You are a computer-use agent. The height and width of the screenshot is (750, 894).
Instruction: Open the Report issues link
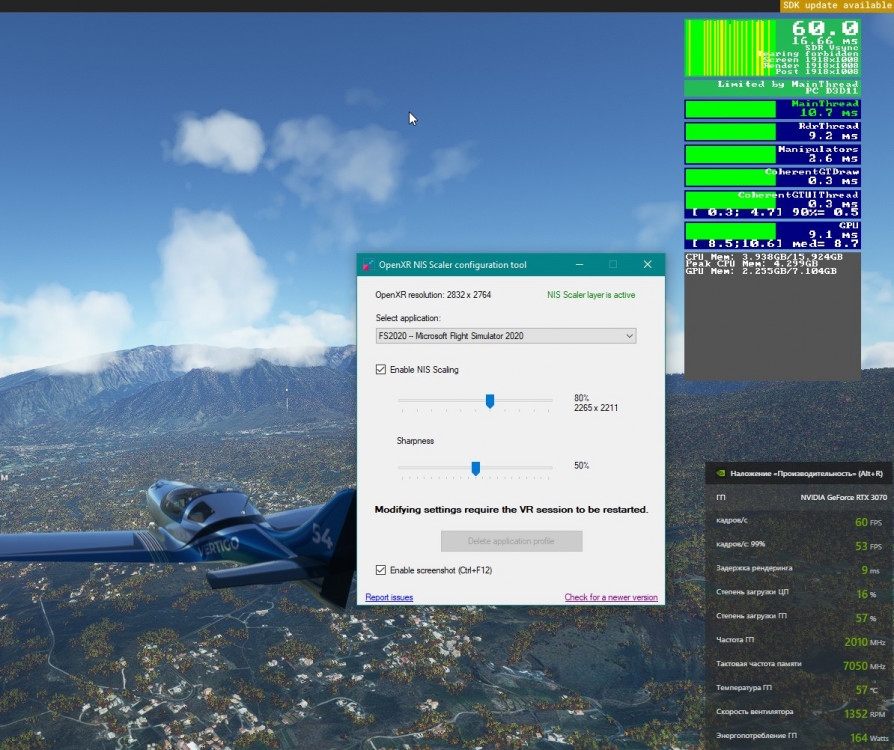[389, 597]
